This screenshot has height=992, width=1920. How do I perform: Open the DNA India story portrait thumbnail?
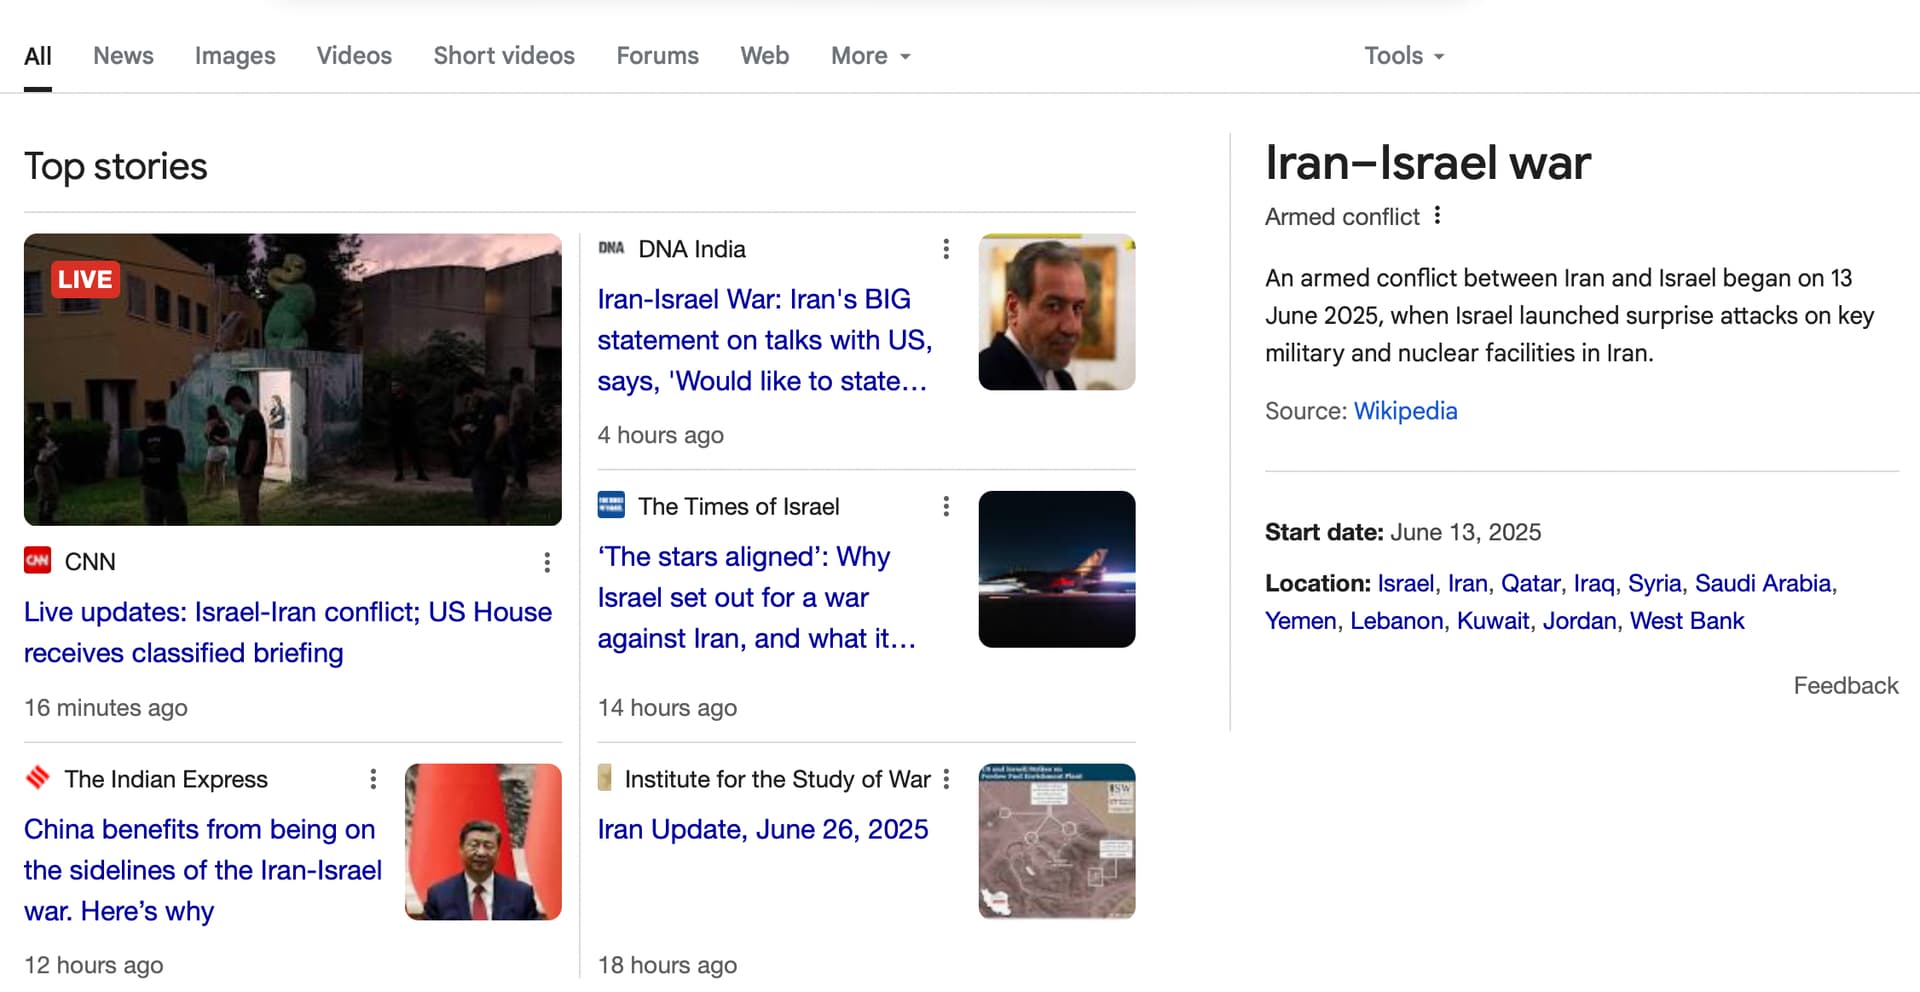[1057, 312]
